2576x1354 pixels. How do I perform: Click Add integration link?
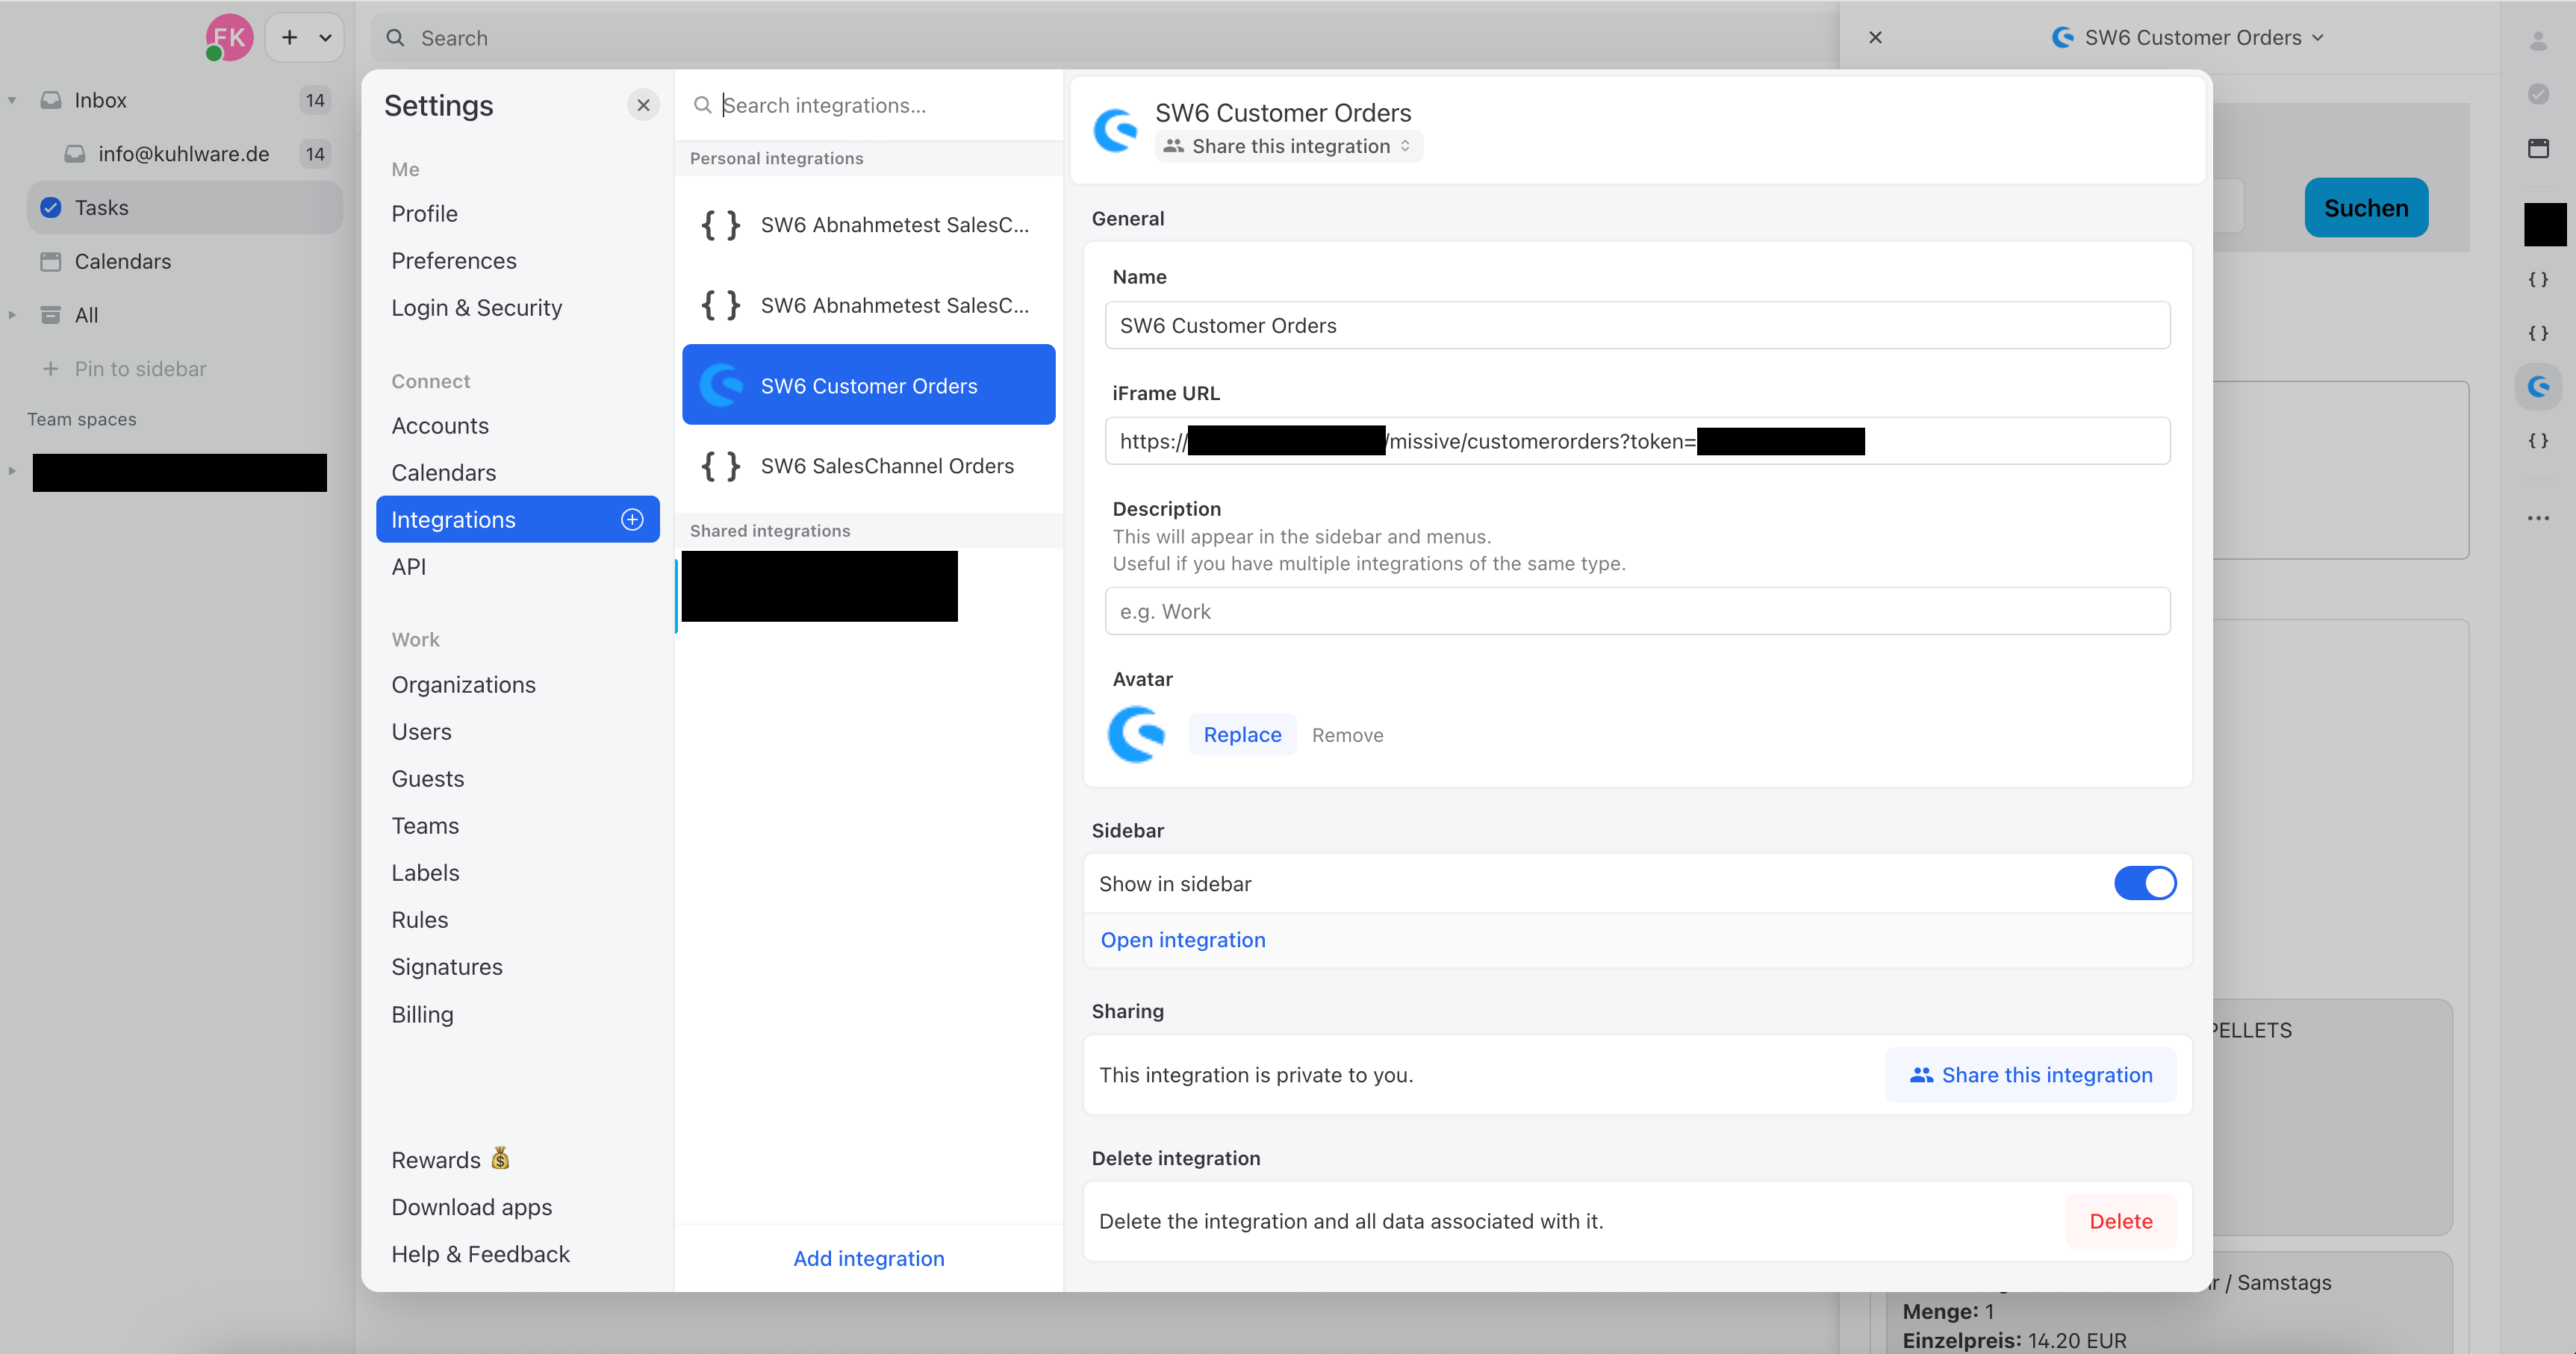(868, 1259)
